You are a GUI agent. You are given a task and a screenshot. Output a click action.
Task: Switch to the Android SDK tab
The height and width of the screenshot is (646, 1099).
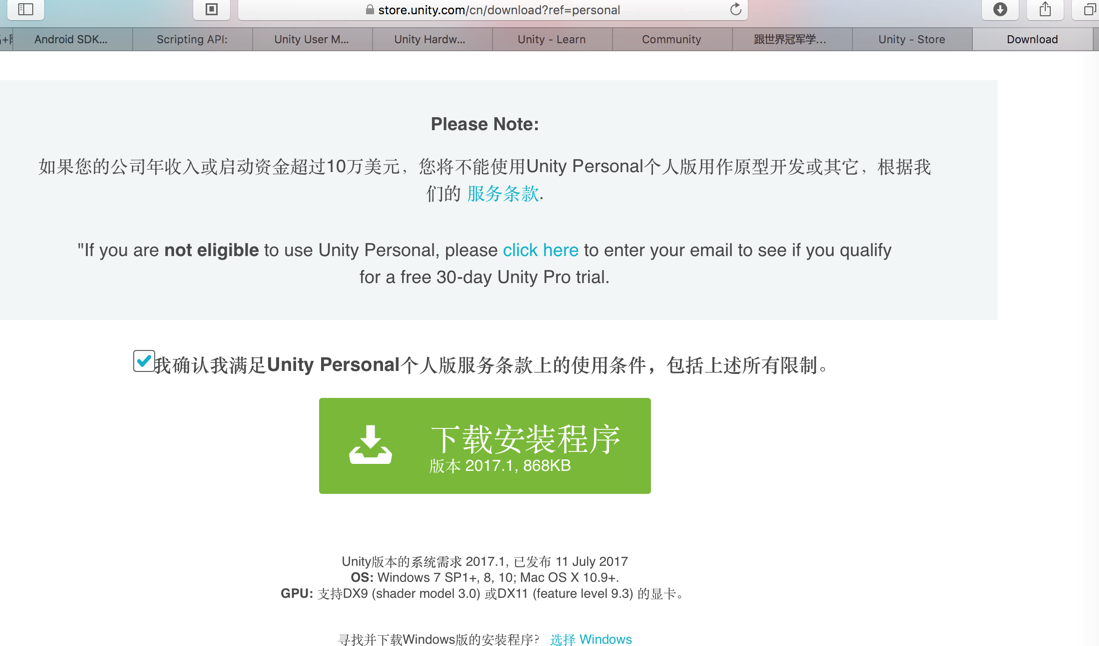tap(71, 39)
